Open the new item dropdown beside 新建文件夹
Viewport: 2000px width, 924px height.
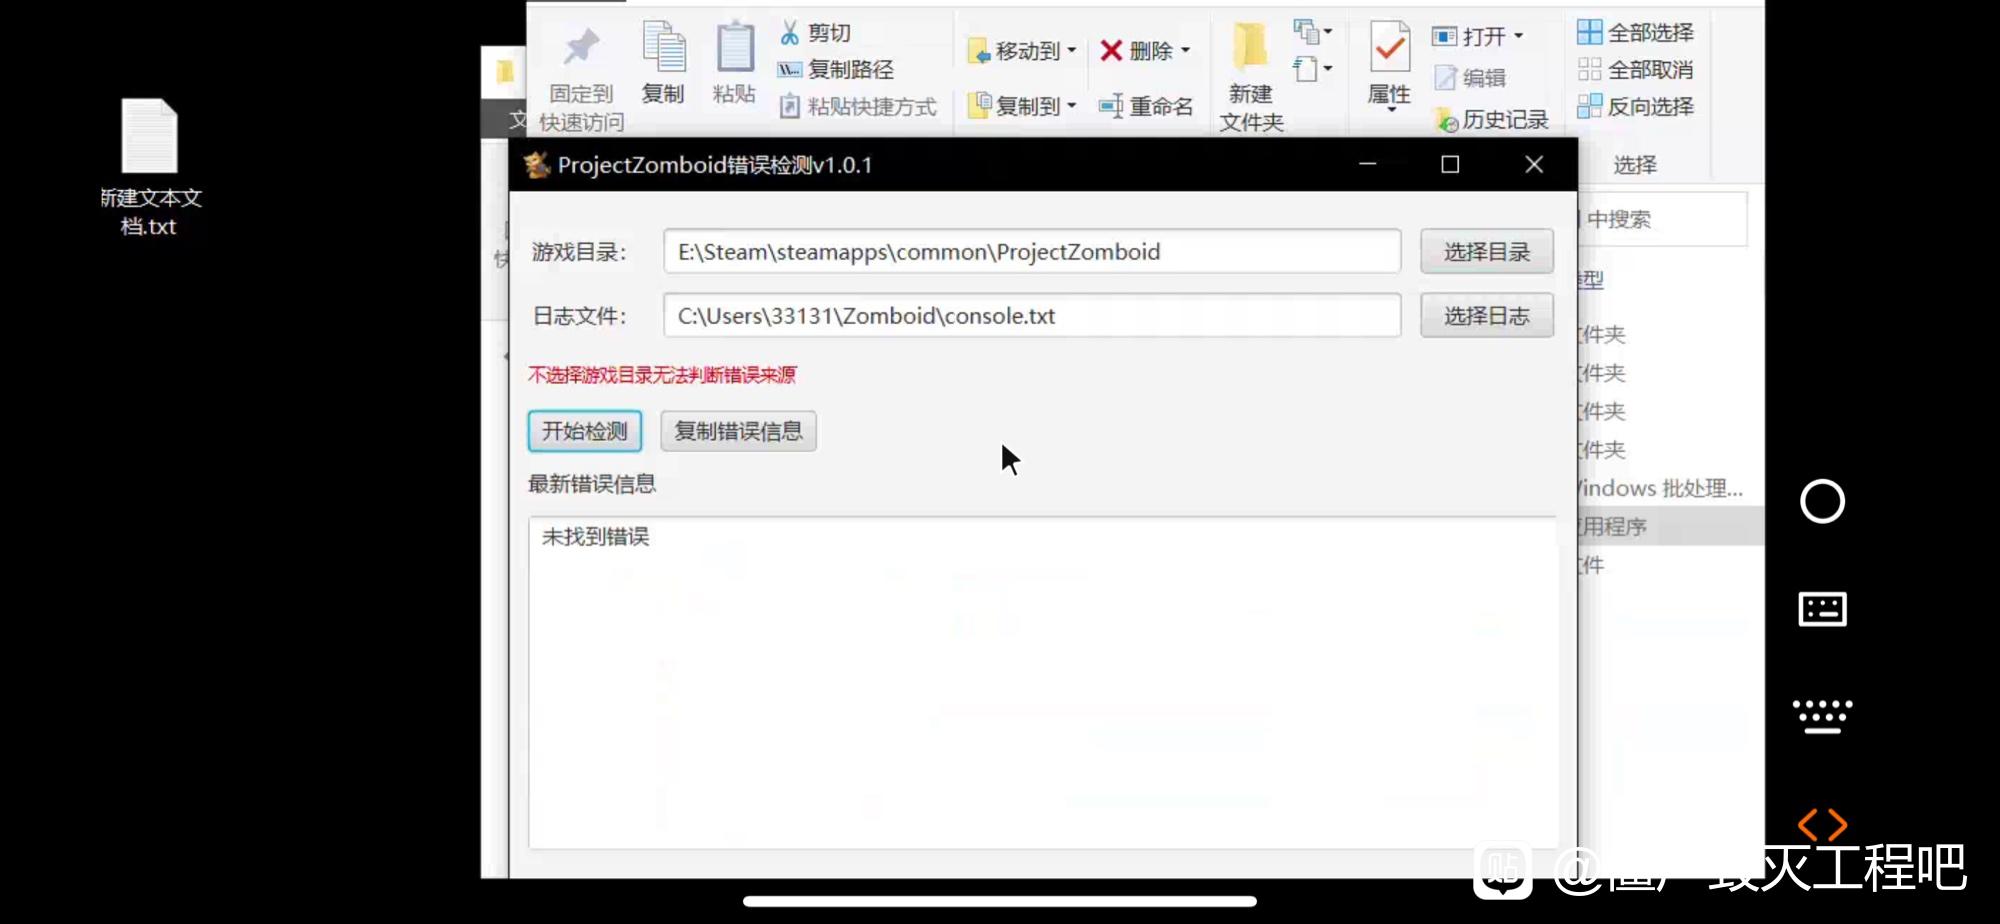[1312, 32]
